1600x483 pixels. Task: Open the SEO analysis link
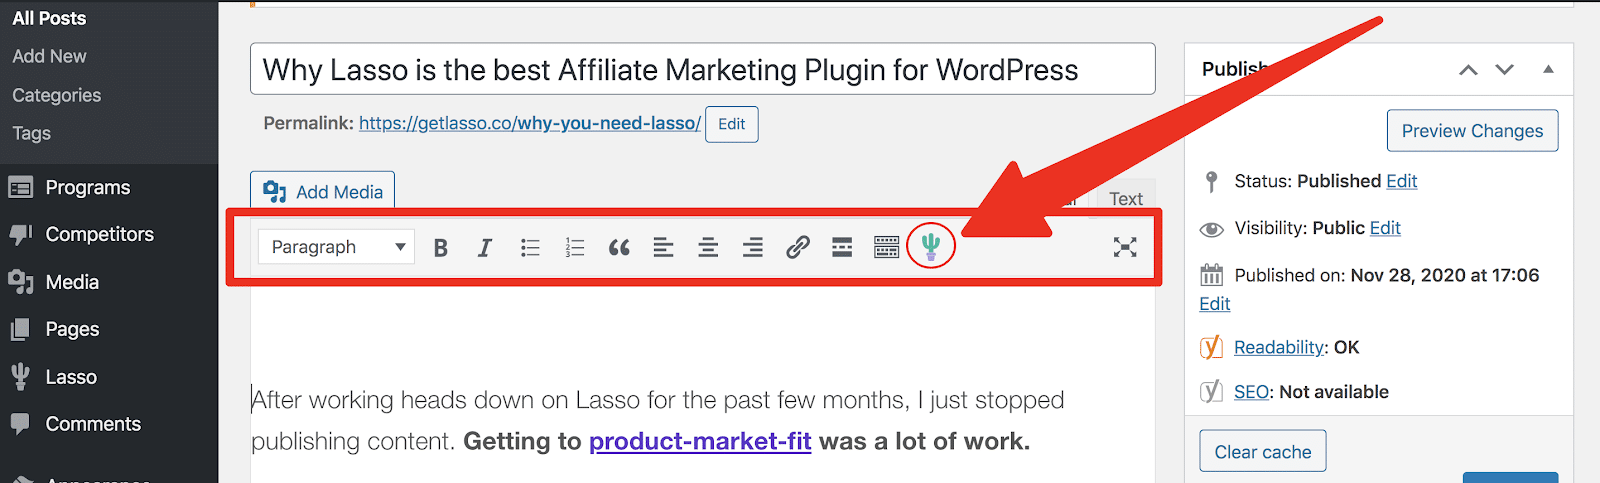click(x=1251, y=392)
